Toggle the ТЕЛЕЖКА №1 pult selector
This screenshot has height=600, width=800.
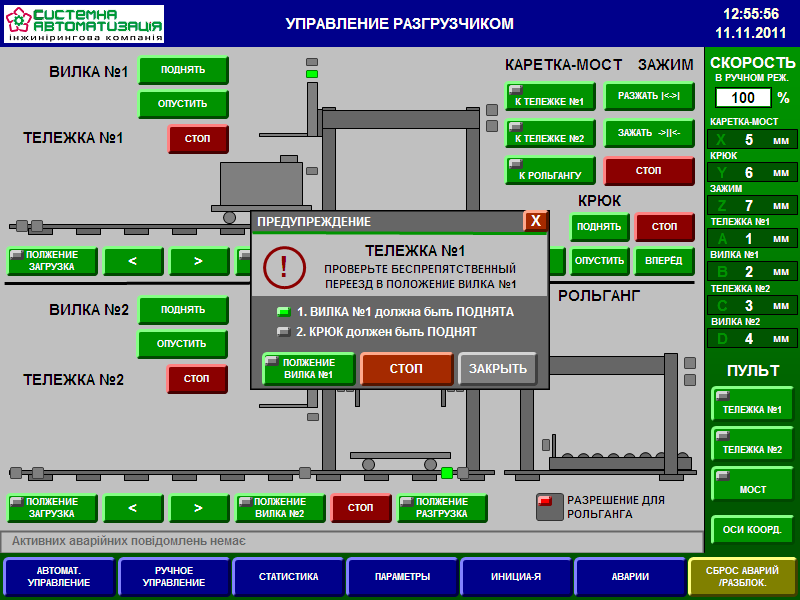(x=752, y=404)
